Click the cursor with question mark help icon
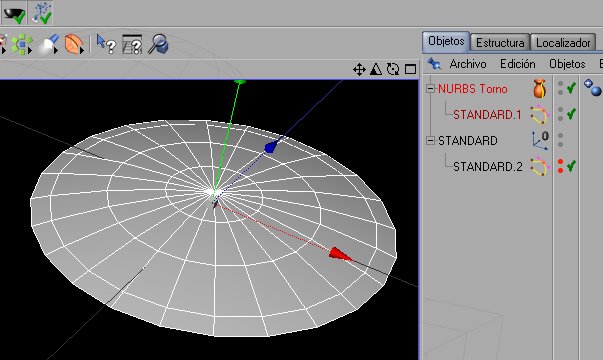Image resolution: width=603 pixels, height=360 pixels. tap(106, 44)
